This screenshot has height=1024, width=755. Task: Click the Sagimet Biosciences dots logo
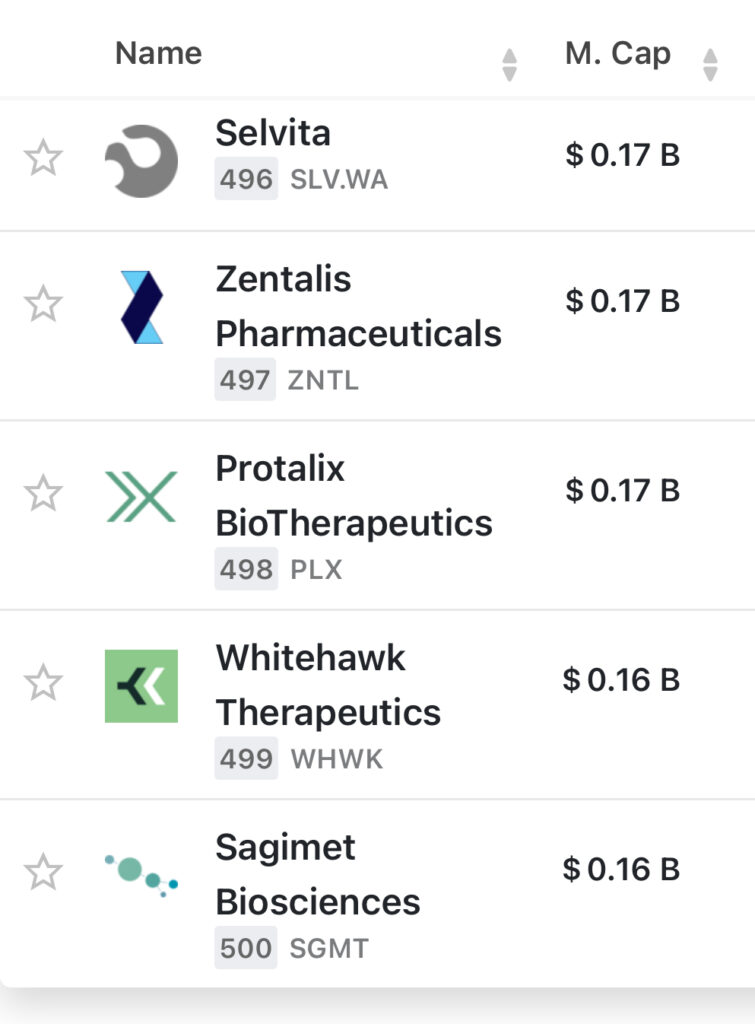[x=141, y=872]
